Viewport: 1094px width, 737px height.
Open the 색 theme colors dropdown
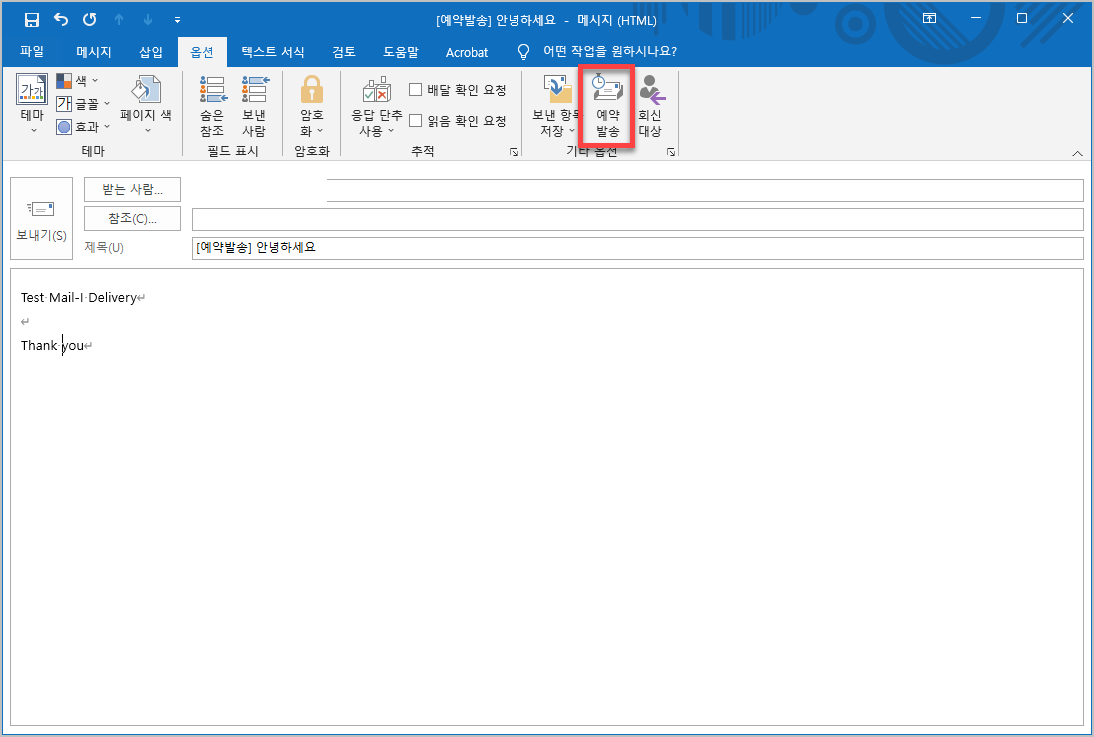[77, 81]
